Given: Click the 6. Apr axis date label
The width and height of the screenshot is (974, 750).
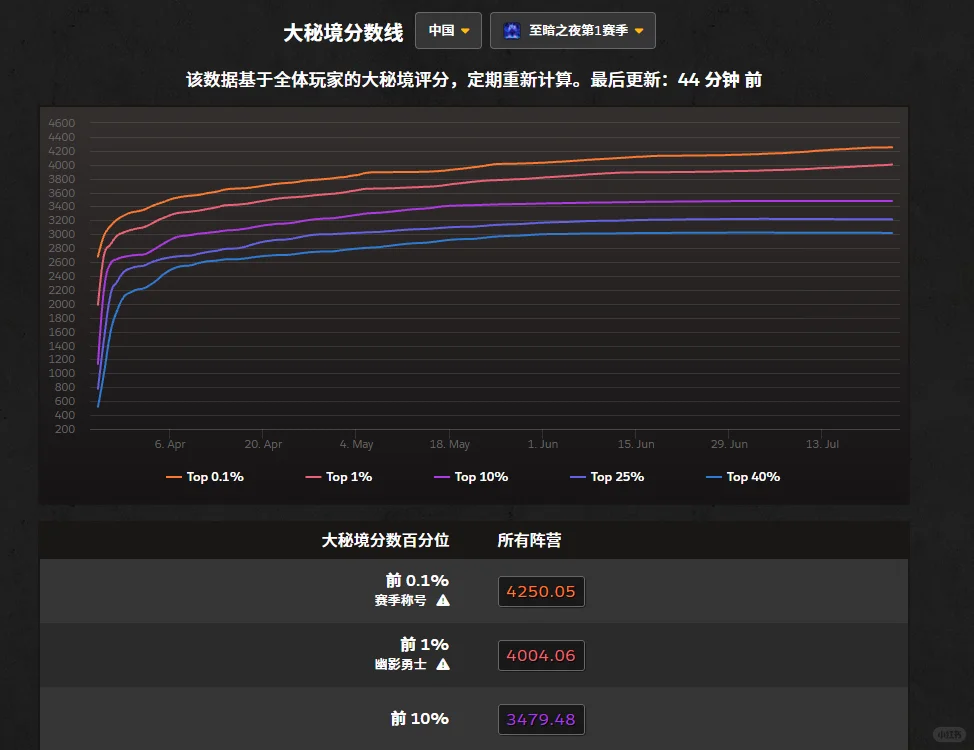Looking at the screenshot, I should coord(170,444).
